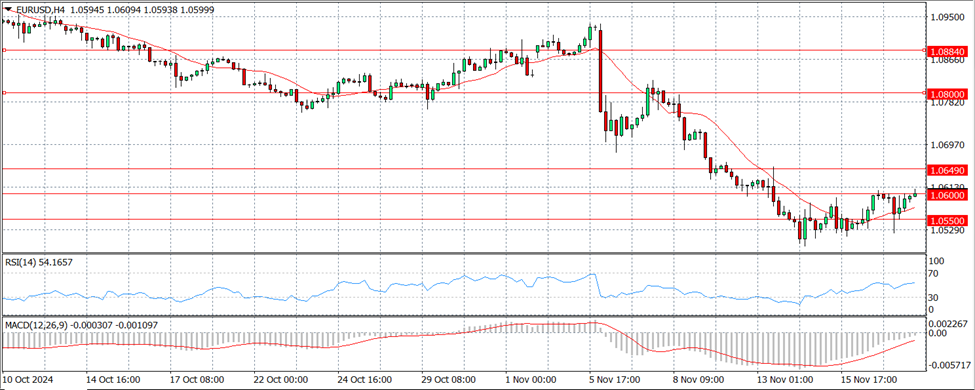Click the triangle icon before EURUSD,H4
The height and width of the screenshot is (390, 975).
pos(9,10)
